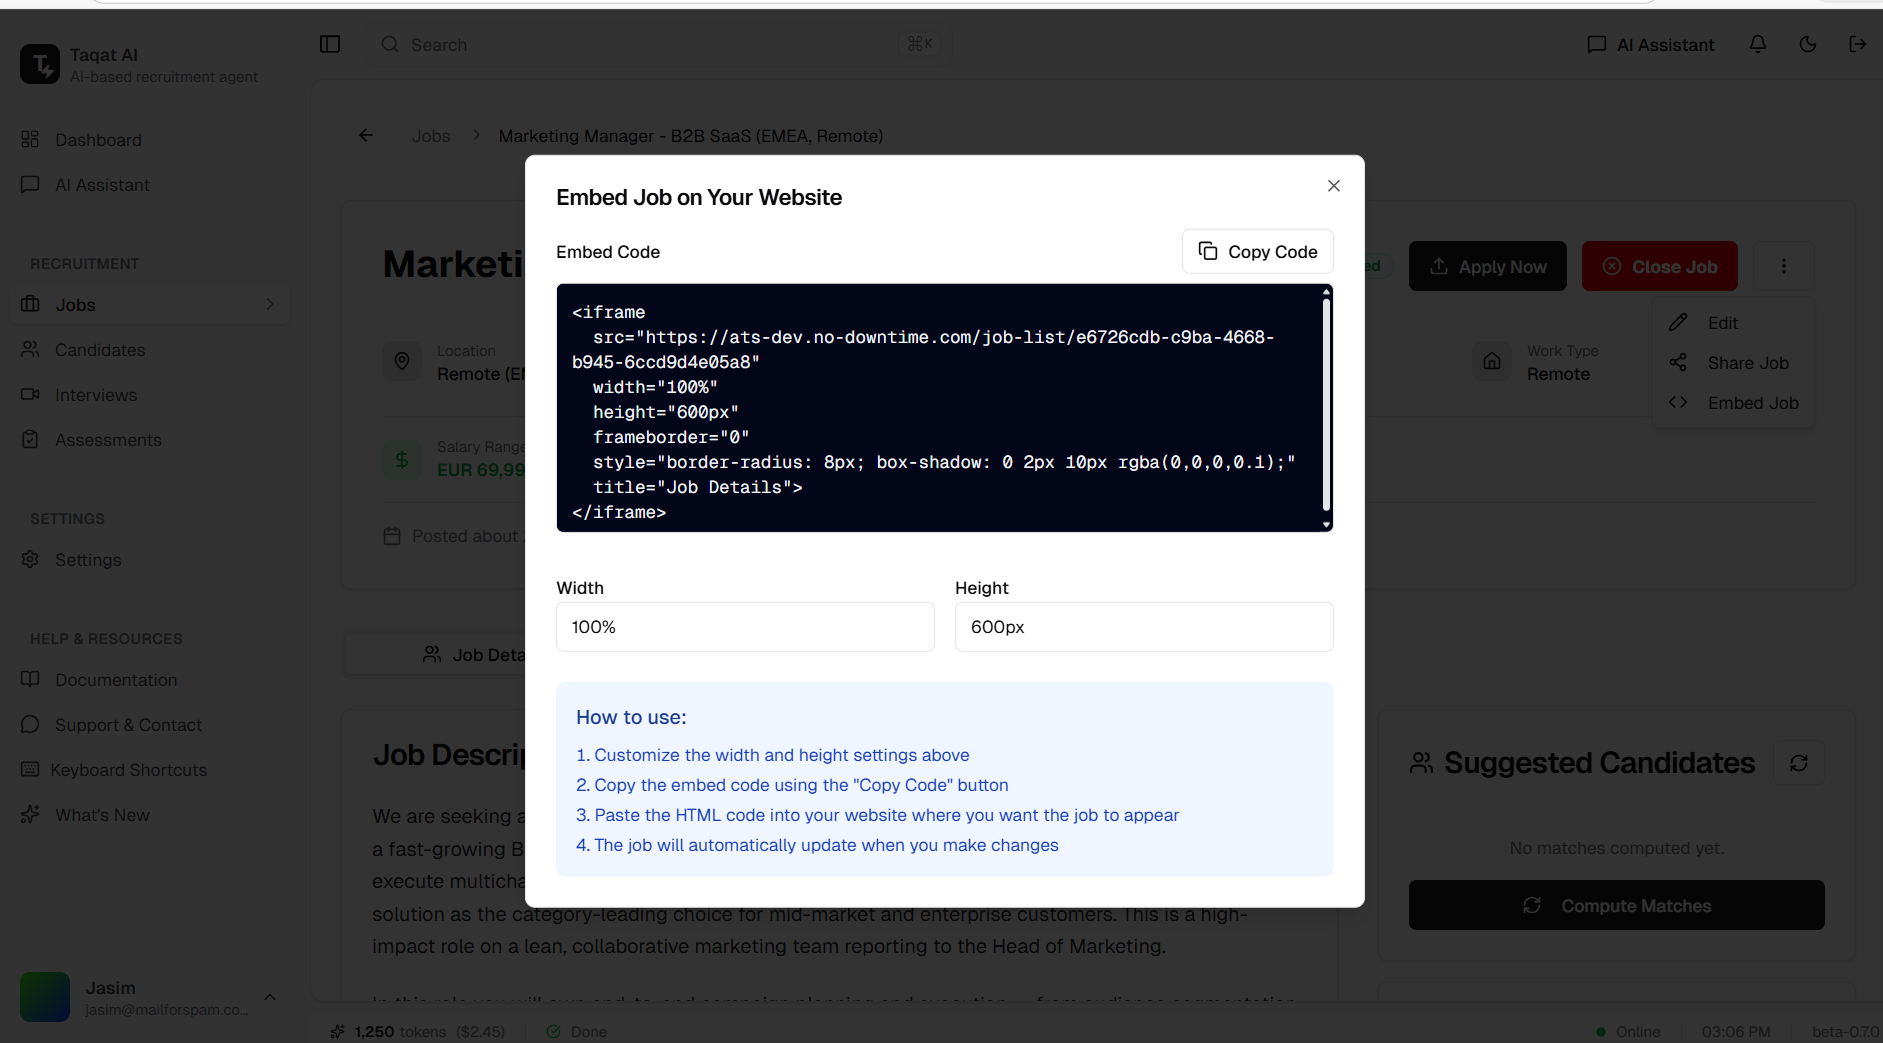Viewport: 1883px width, 1043px height.
Task: Toggle dark mode
Action: [1807, 44]
